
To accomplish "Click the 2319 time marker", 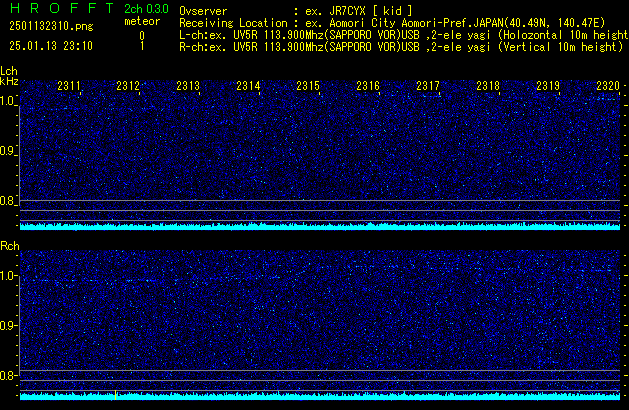I will (x=548, y=86).
